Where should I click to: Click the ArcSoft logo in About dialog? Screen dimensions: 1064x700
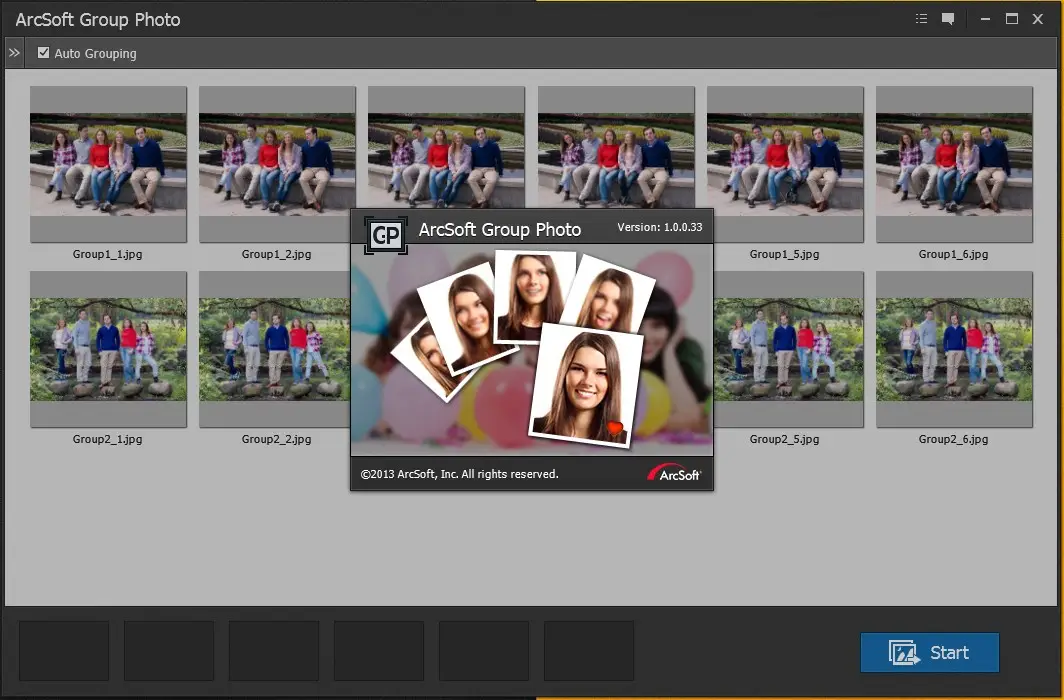click(674, 473)
